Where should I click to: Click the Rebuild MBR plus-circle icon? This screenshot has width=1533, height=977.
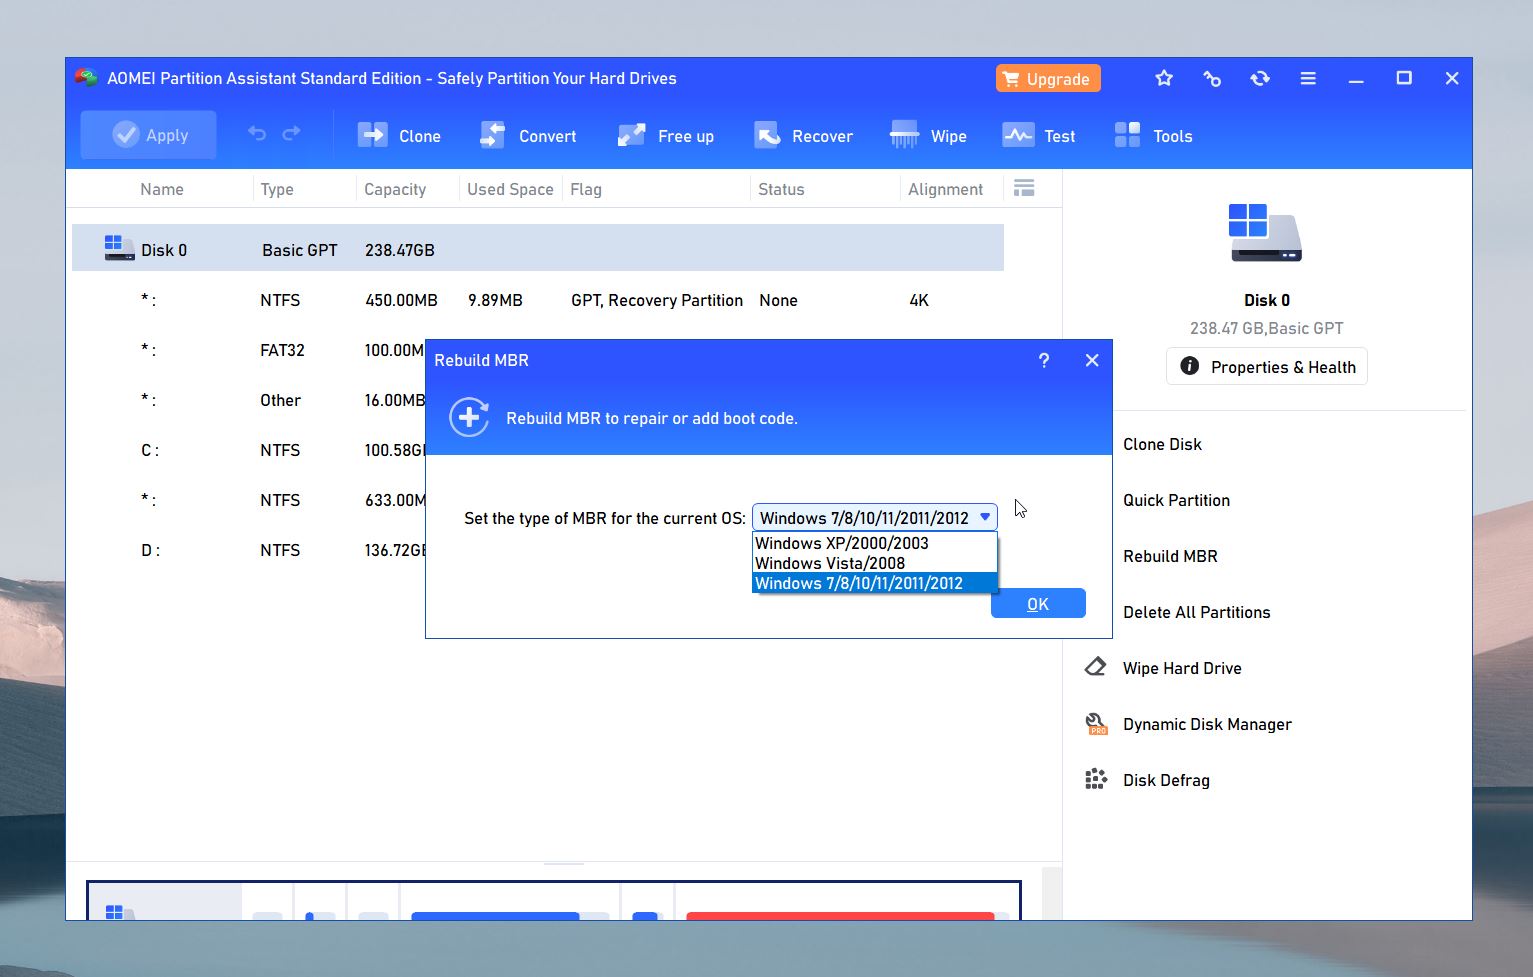(469, 417)
